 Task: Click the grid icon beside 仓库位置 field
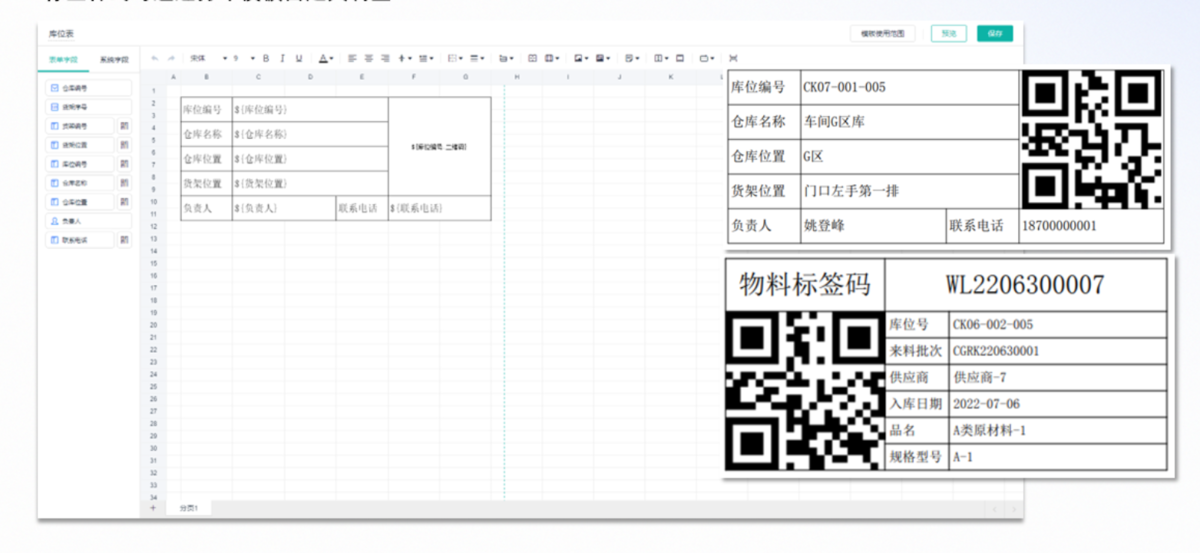[x=125, y=202]
